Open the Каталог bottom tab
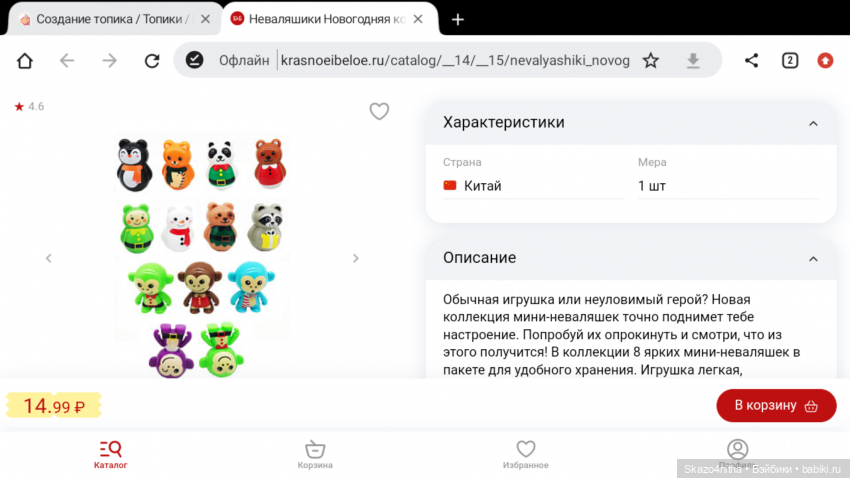This screenshot has width=850, height=478. 111,454
